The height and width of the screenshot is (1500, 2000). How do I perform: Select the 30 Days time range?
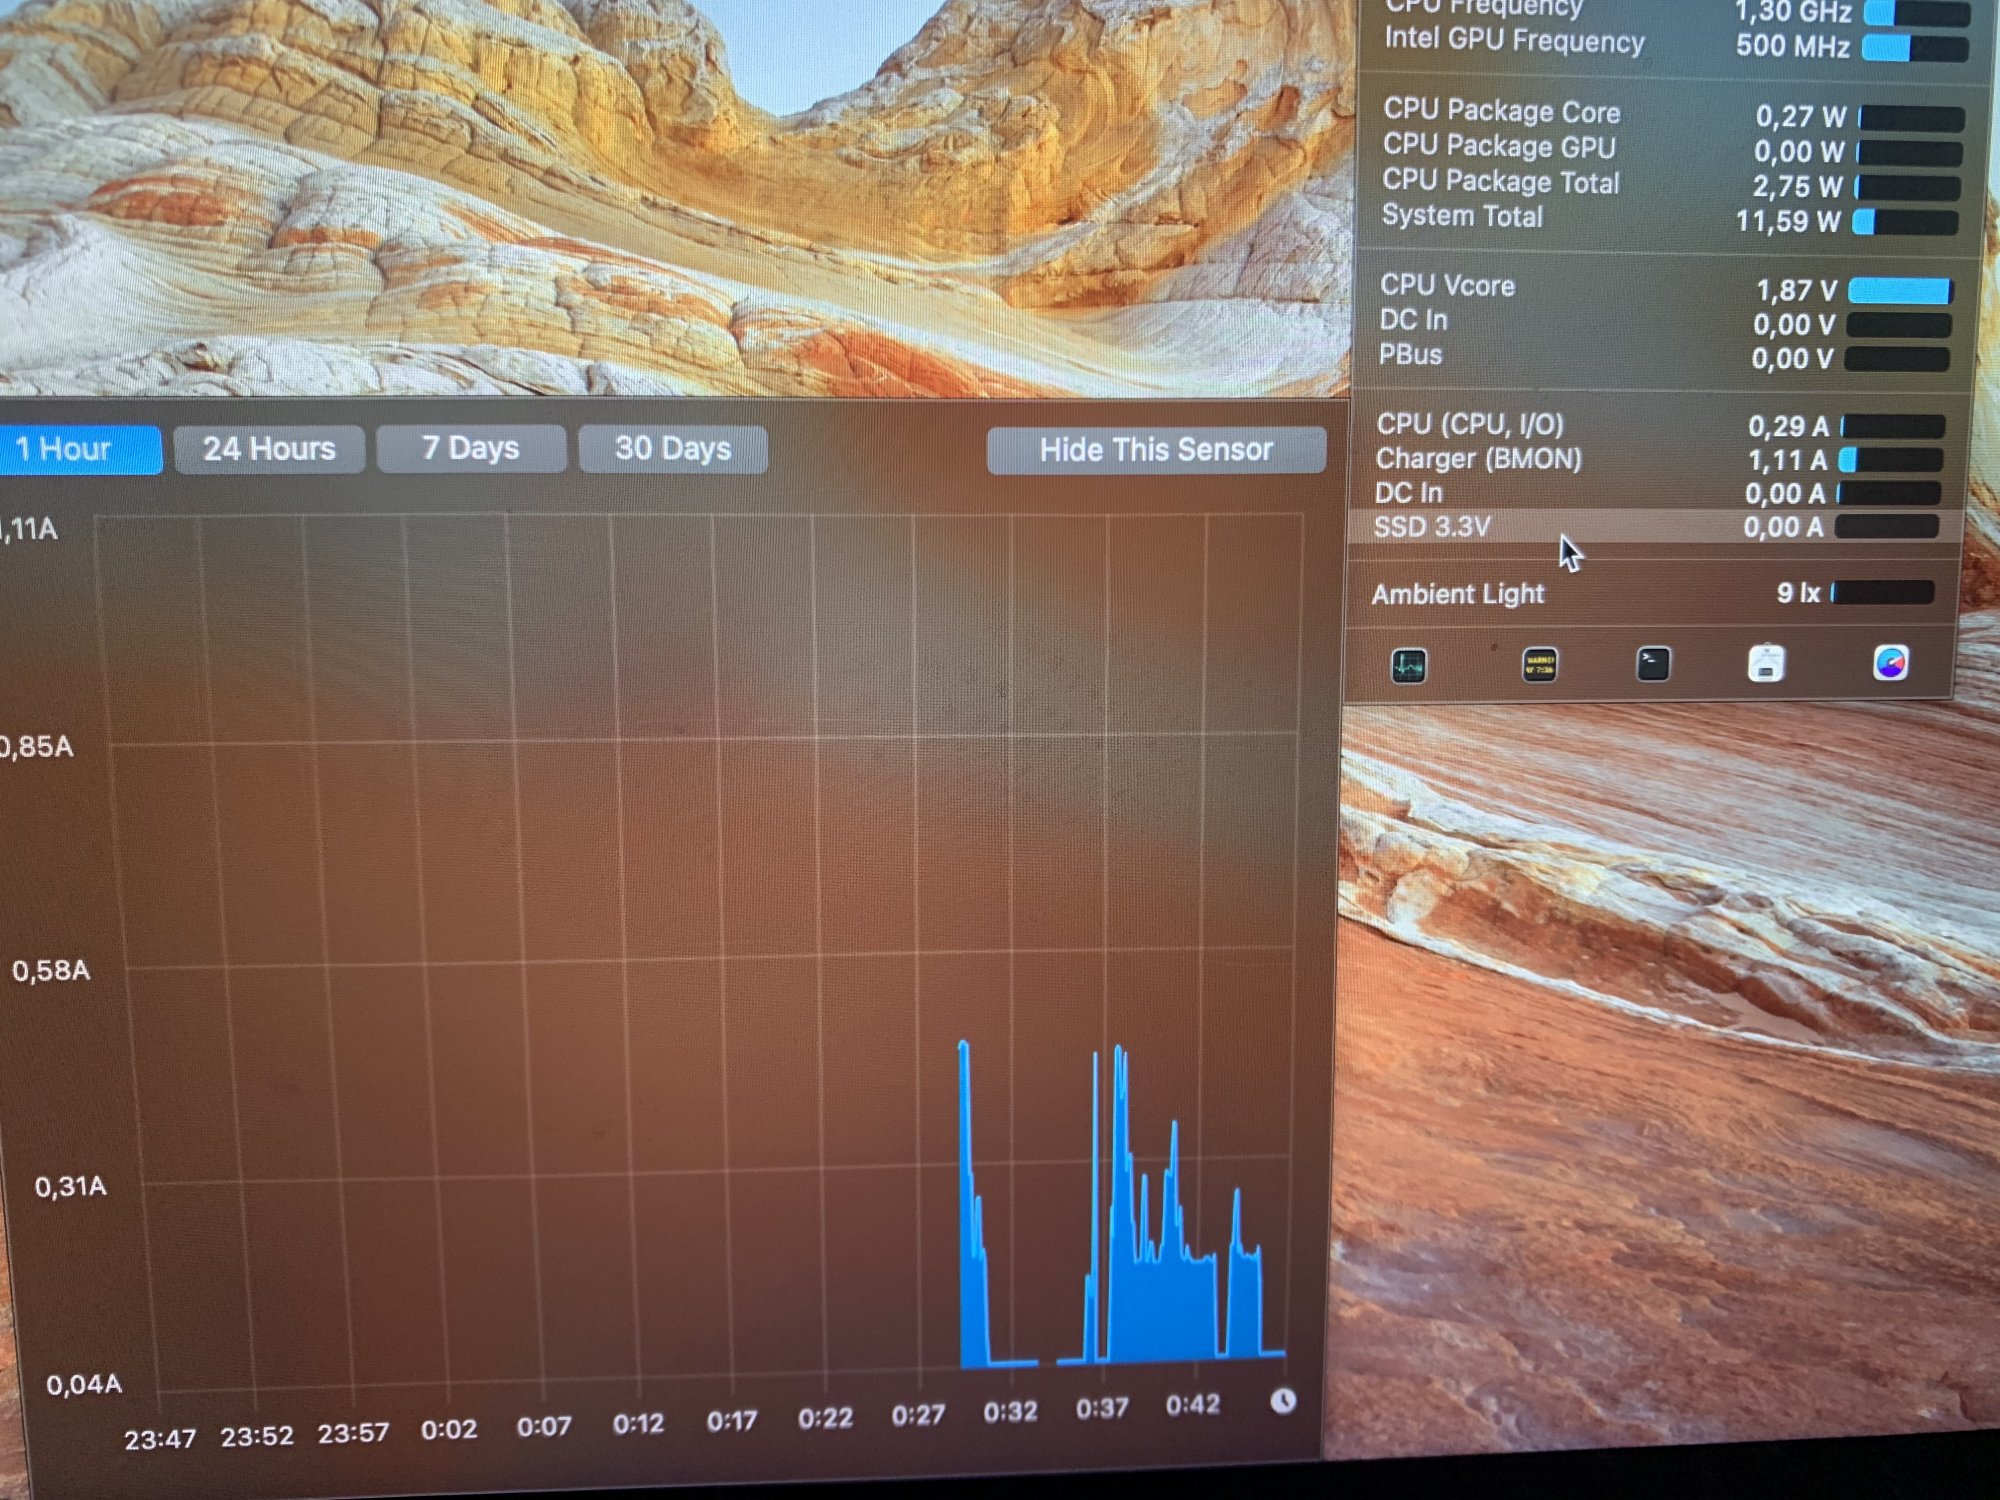point(673,448)
